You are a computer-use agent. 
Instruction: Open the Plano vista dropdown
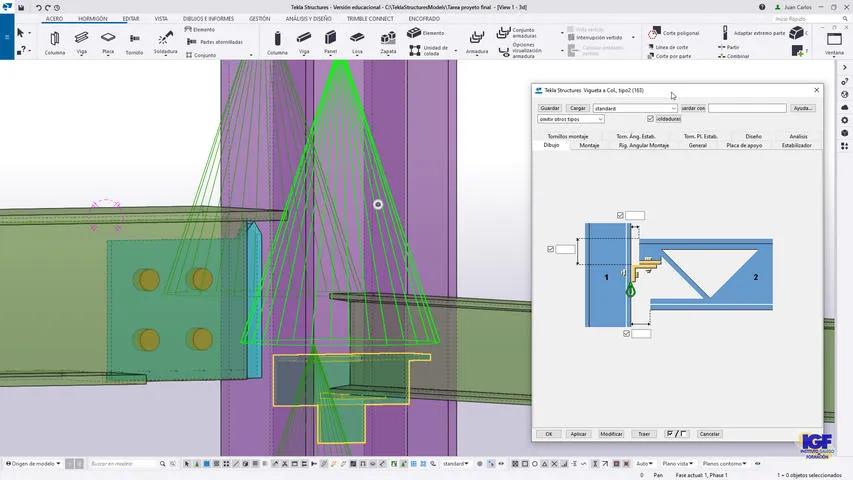(677, 464)
